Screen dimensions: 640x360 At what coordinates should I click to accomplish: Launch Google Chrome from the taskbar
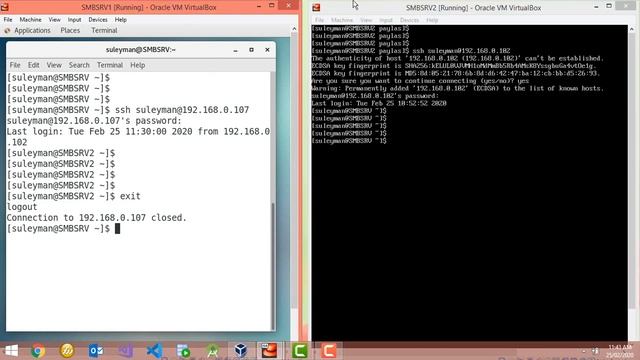38,351
